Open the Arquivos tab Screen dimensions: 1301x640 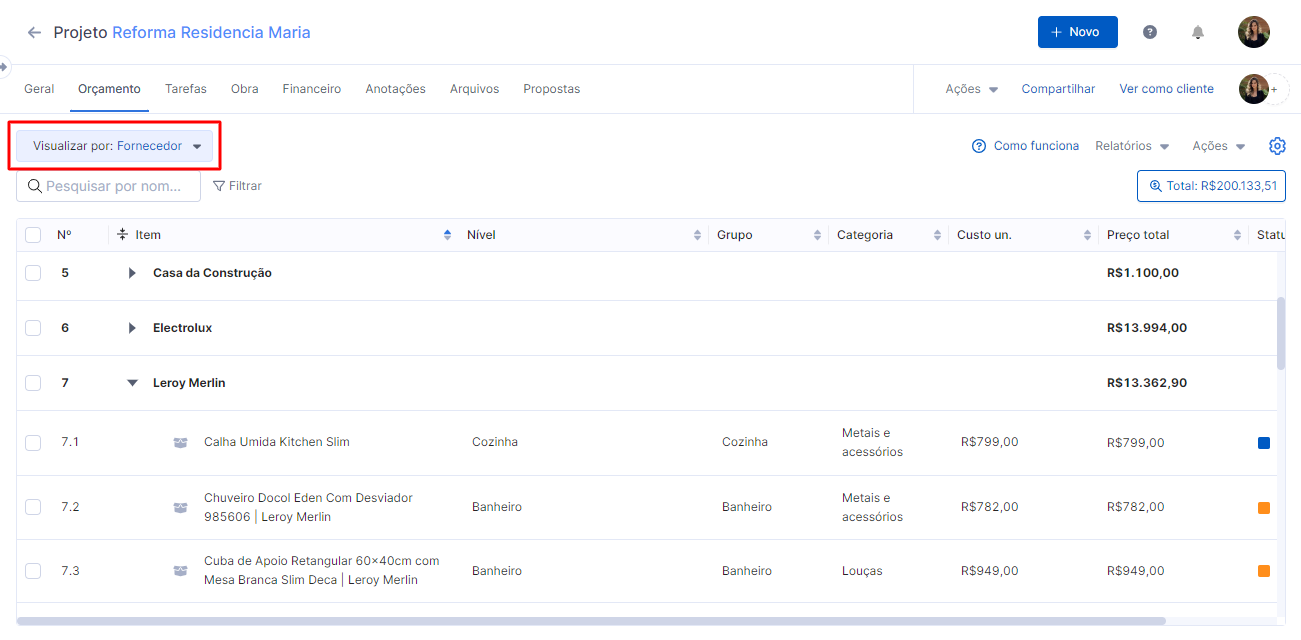(x=474, y=89)
